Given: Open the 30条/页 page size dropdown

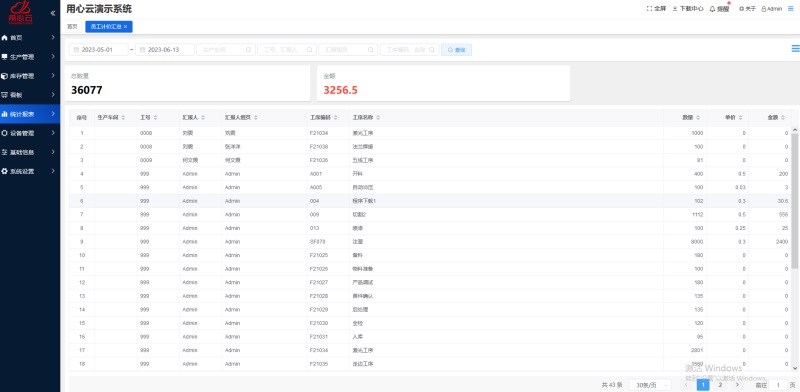Looking at the screenshot, I should (x=650, y=385).
